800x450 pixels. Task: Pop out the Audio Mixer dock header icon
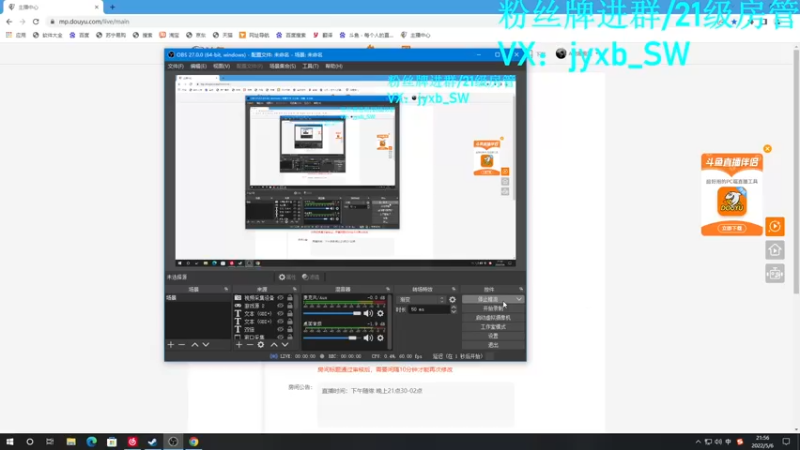coord(388,289)
